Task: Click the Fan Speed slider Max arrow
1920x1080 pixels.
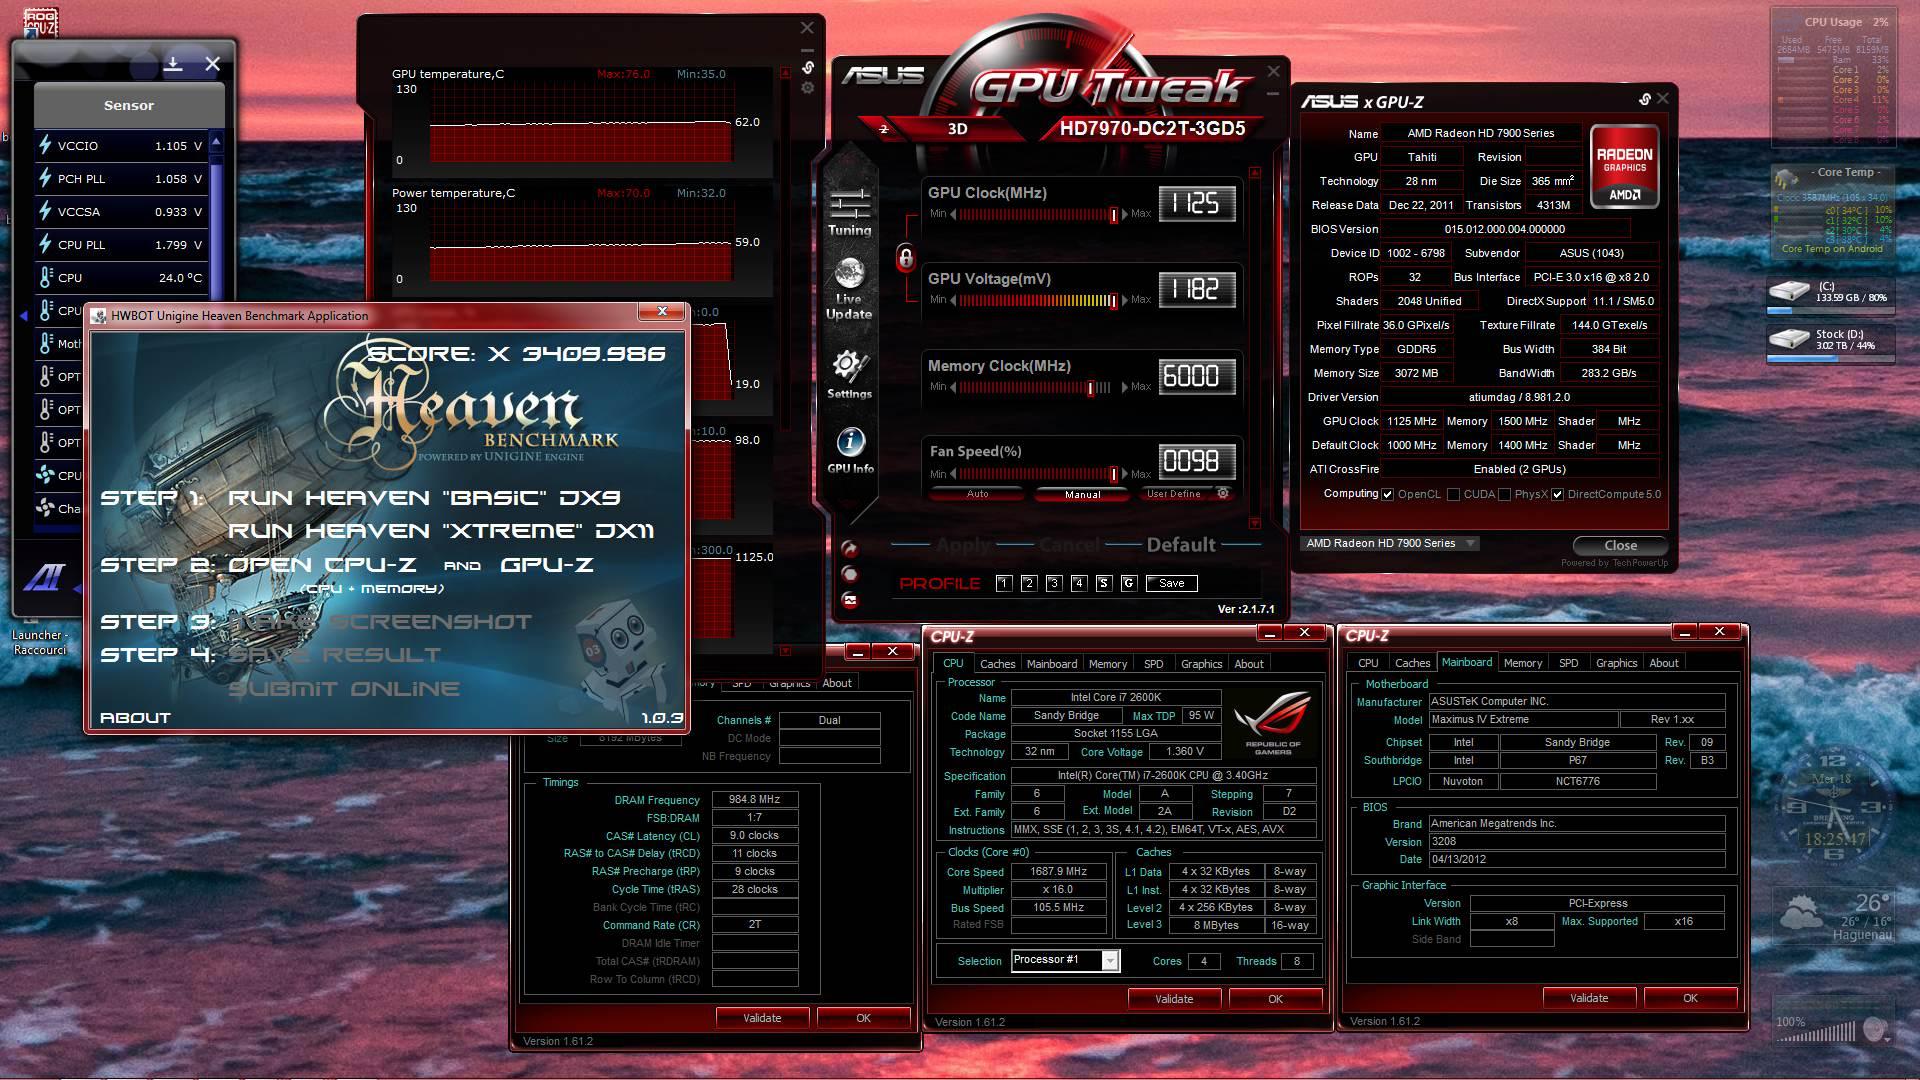Action: (x=1125, y=474)
